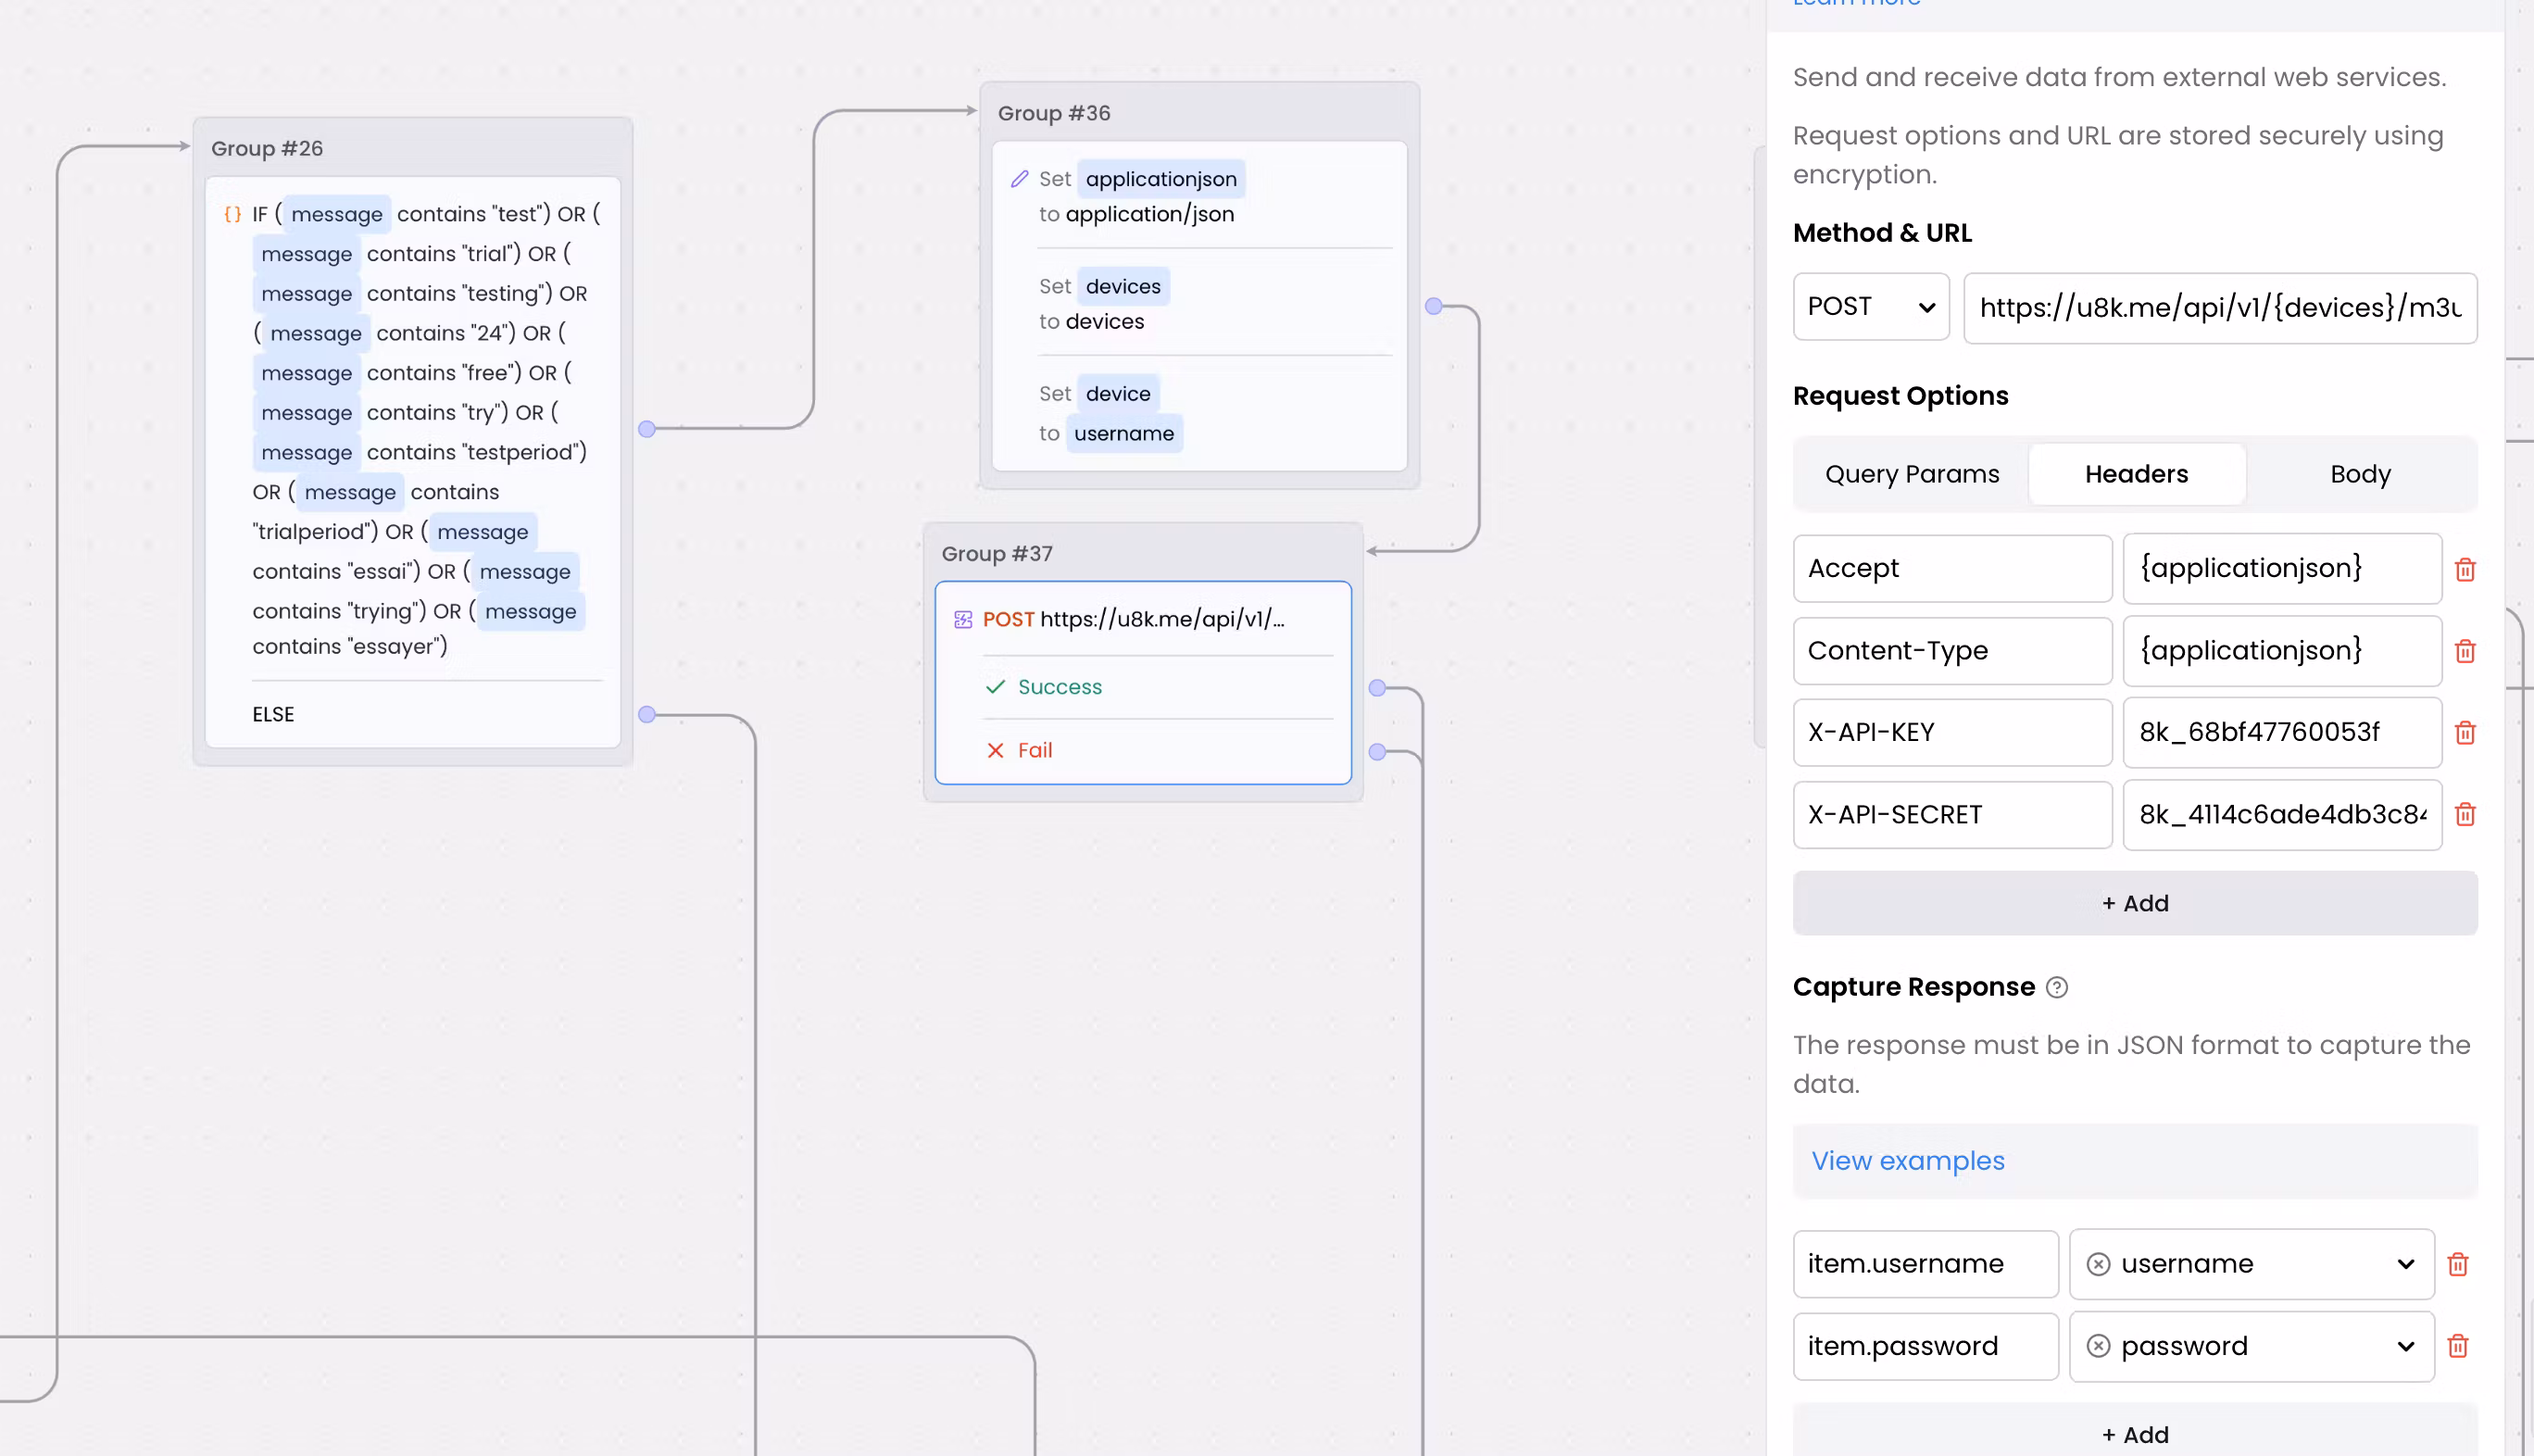Click the request URL input field

click(x=2219, y=307)
